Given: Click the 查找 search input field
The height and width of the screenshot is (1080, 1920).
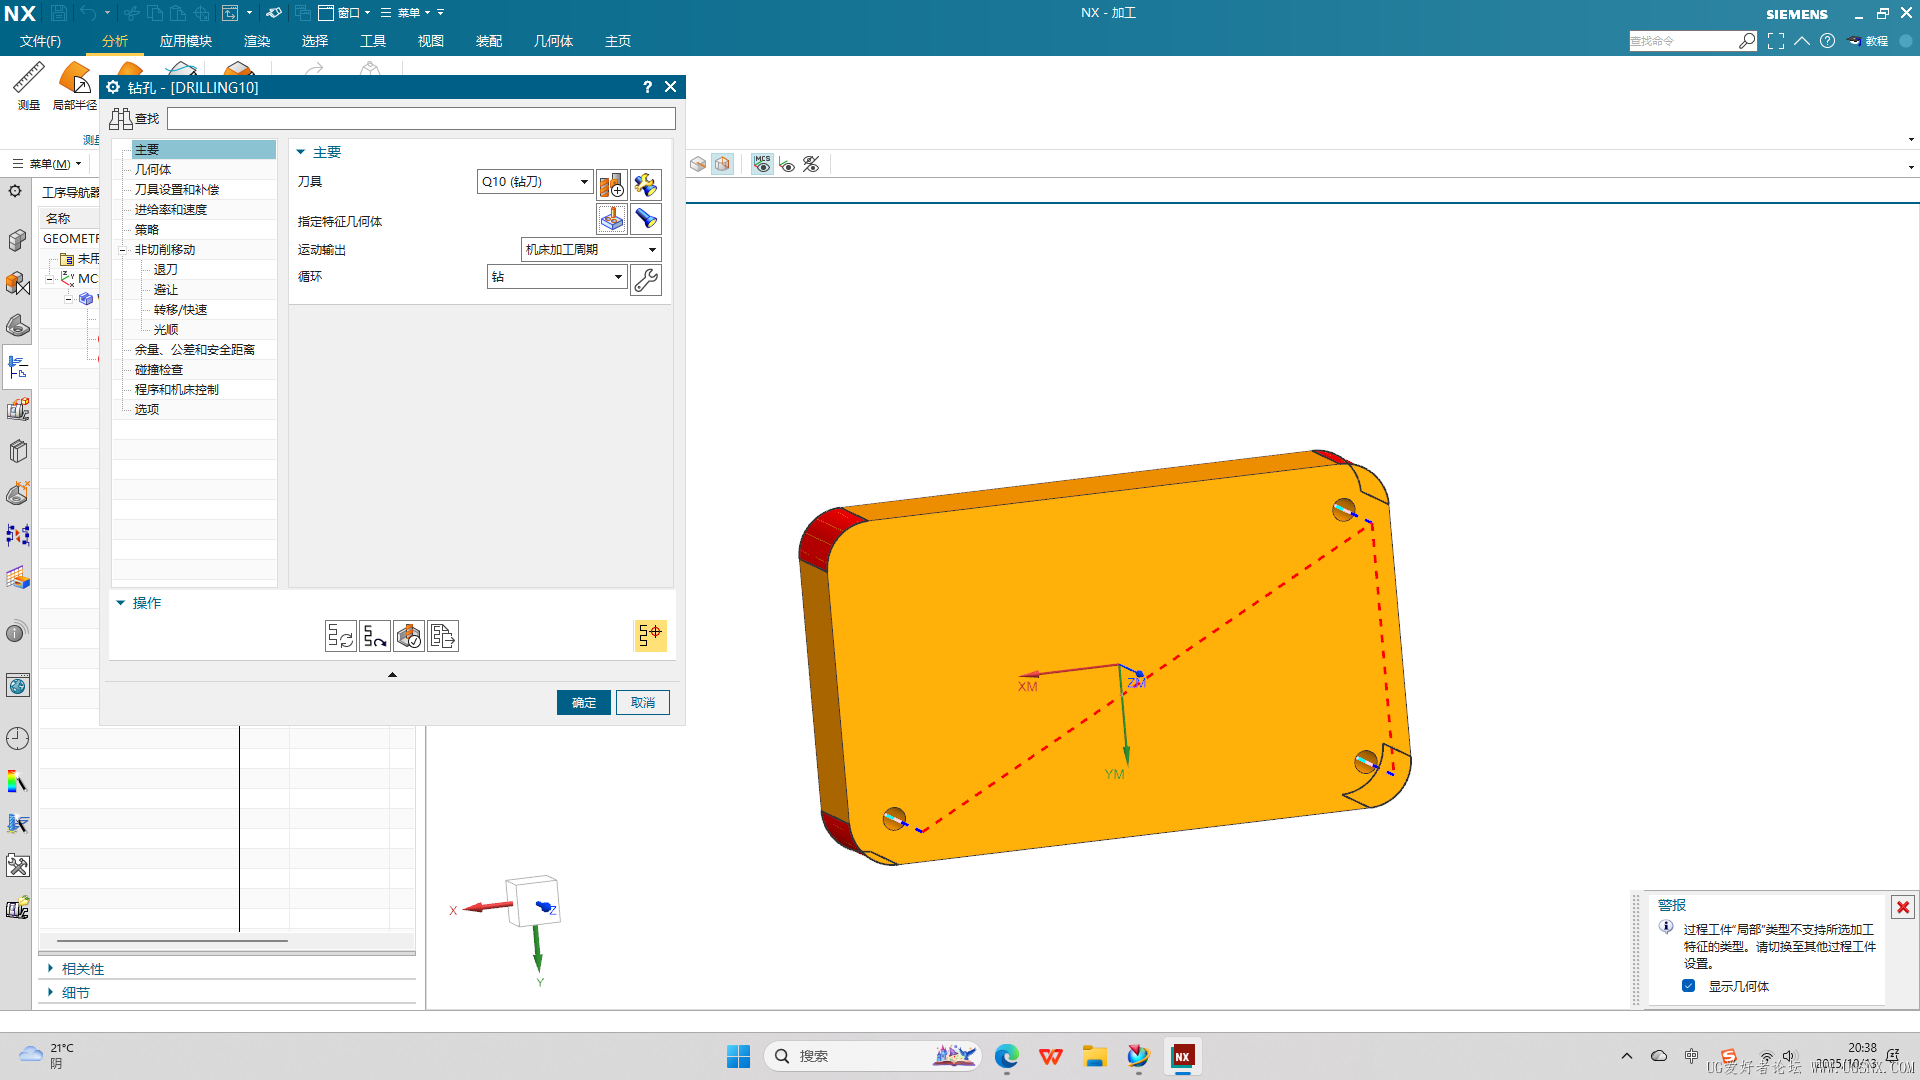Looking at the screenshot, I should [x=421, y=119].
